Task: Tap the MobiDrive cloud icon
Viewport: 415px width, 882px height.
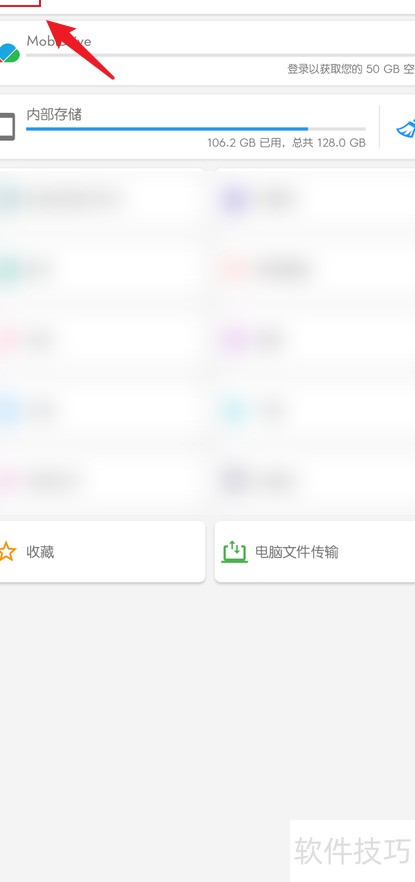Action: (x=9, y=53)
